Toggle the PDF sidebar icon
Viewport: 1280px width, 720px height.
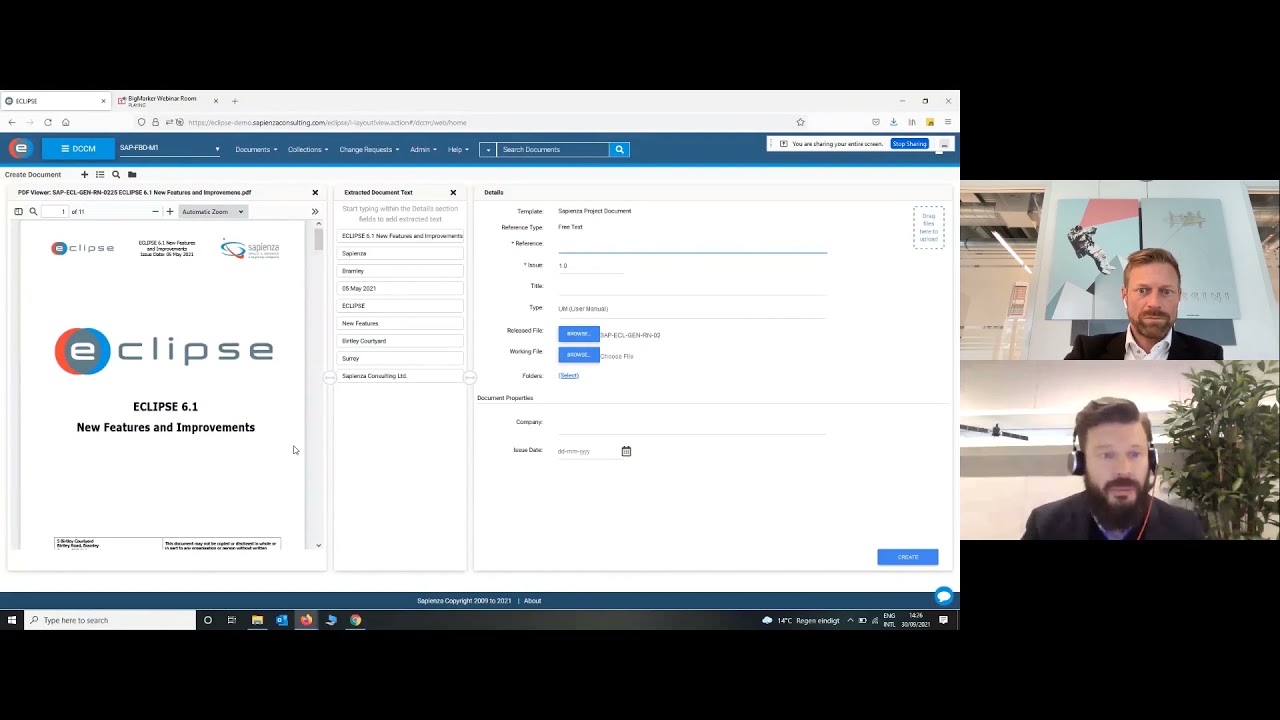(x=18, y=212)
